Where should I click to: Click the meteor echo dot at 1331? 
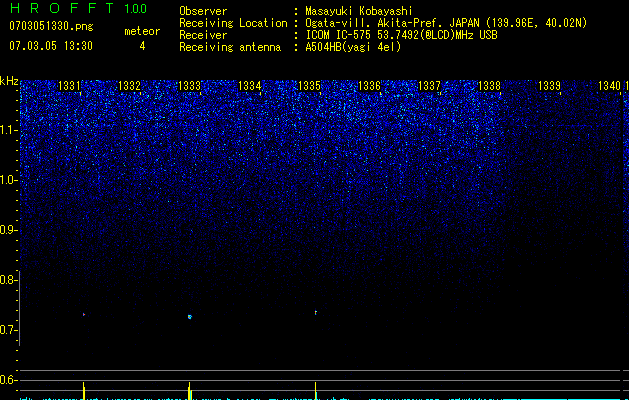[x=84, y=315]
